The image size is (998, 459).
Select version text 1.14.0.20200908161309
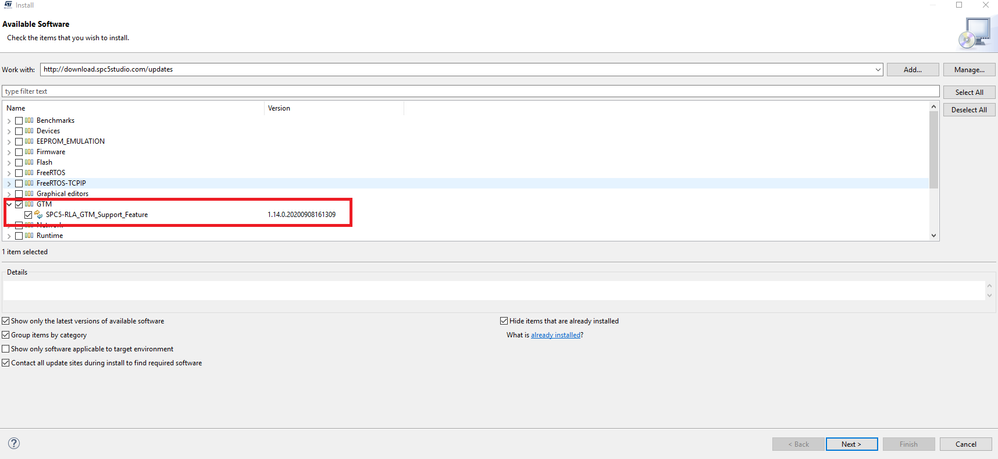[x=302, y=215]
